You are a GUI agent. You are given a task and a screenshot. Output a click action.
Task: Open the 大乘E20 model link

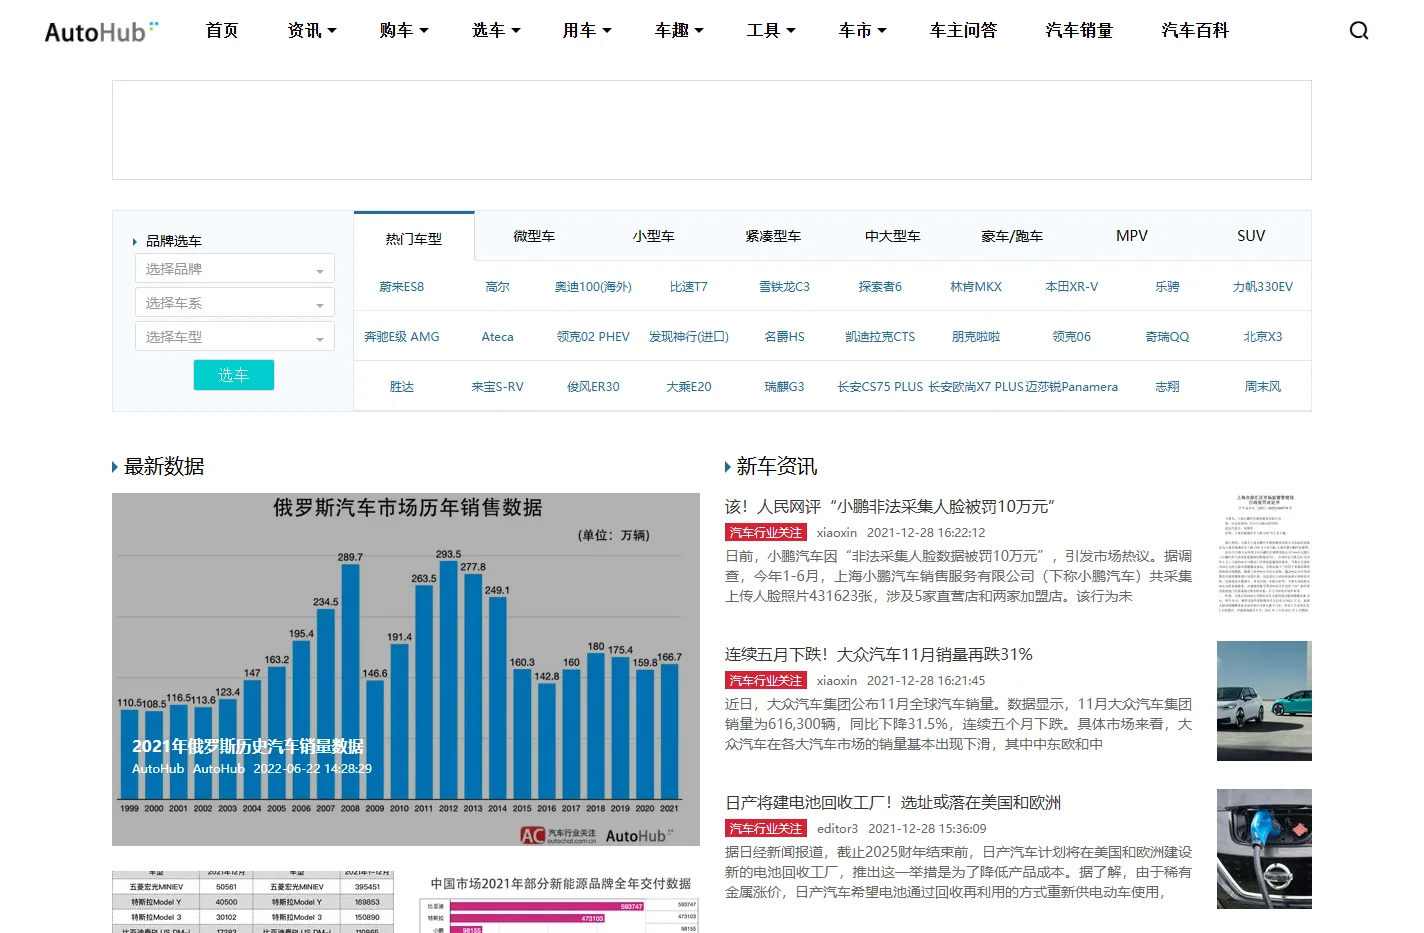[689, 387]
